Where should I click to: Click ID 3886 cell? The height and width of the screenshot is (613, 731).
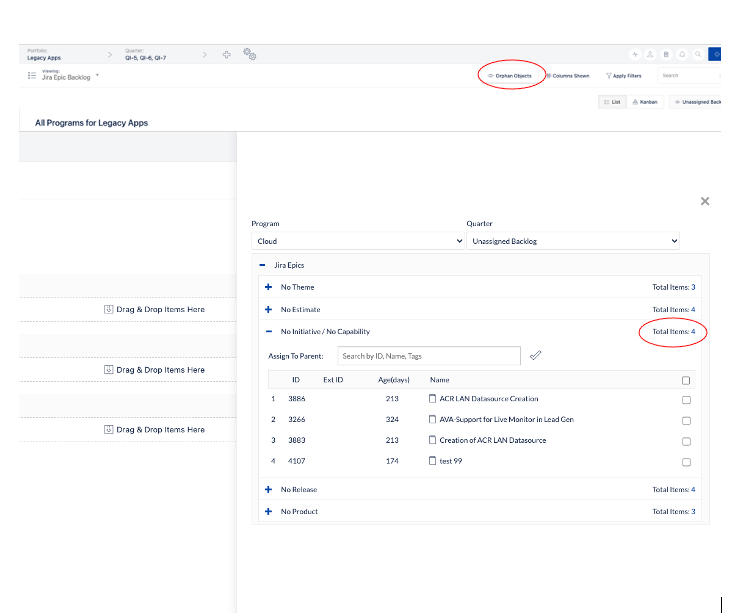(x=297, y=399)
